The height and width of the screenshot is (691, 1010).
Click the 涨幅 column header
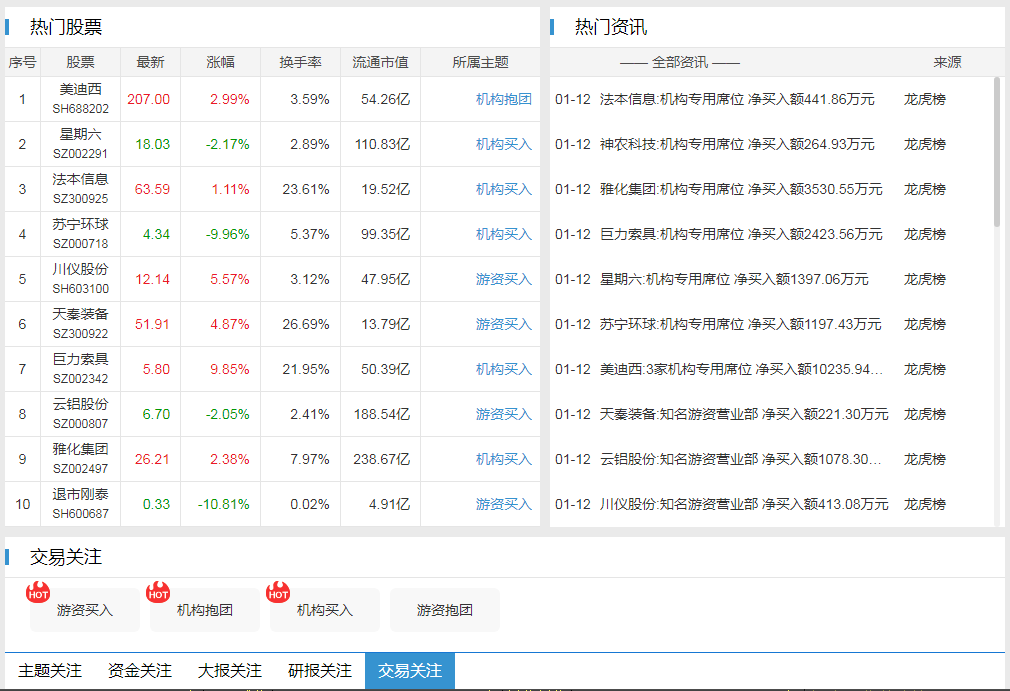coord(220,62)
